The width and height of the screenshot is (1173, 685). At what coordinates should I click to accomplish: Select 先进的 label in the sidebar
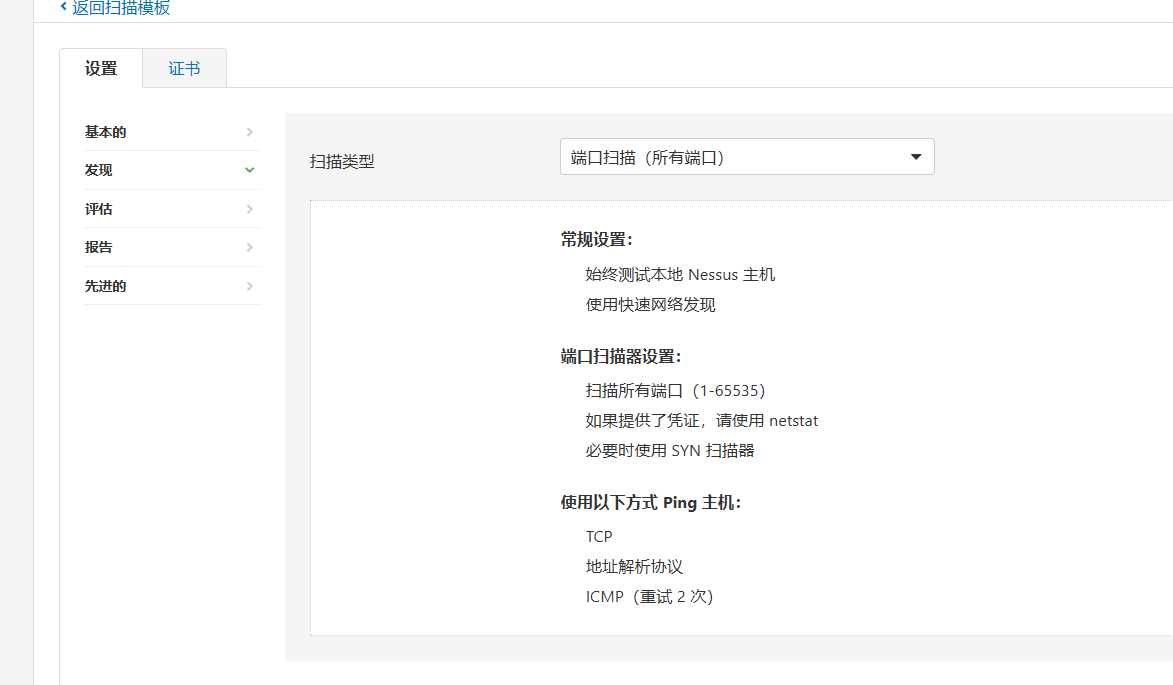[x=106, y=286]
